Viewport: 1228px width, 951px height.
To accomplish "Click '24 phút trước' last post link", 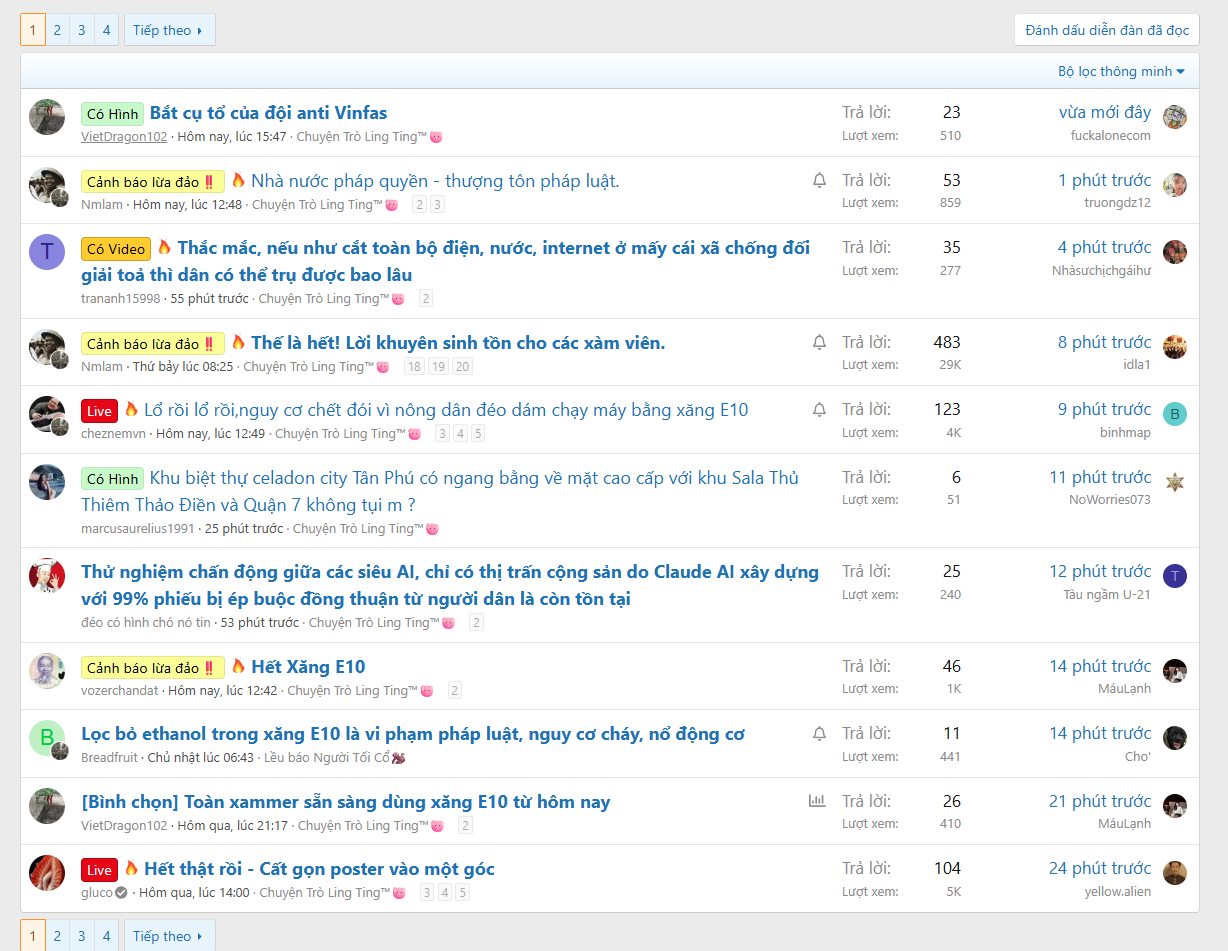I will tap(1100, 869).
